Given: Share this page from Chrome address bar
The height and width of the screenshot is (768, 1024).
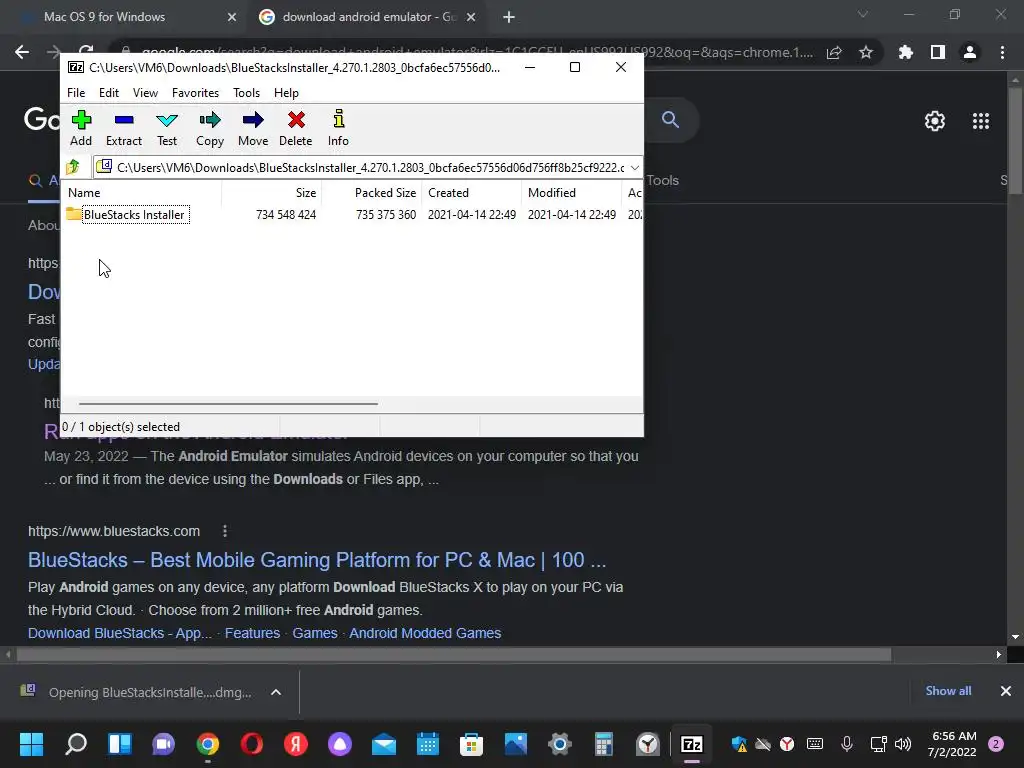Looking at the screenshot, I should click(834, 52).
